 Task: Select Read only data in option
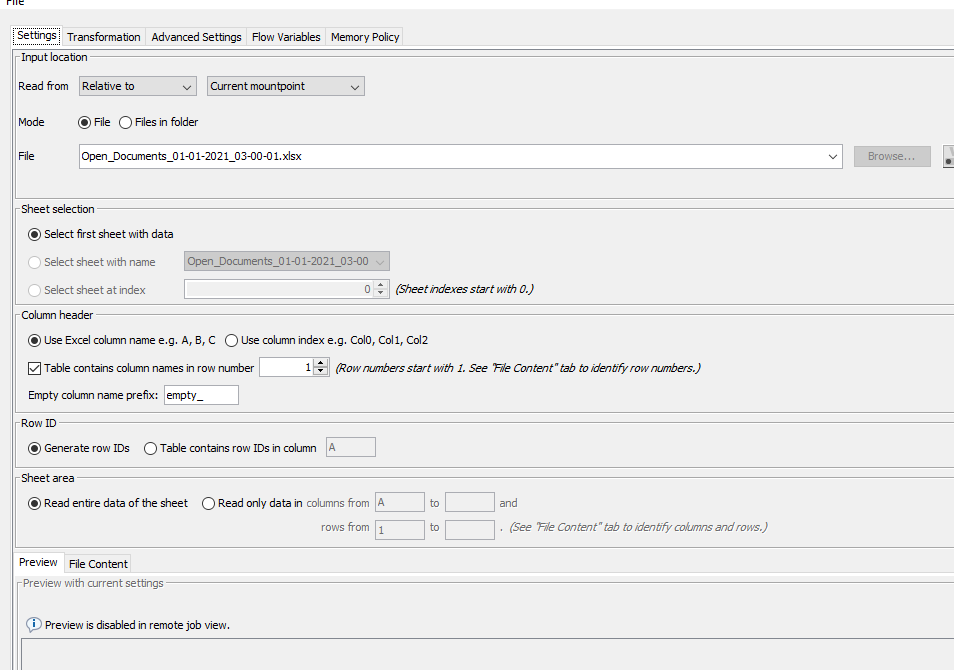click(x=208, y=503)
